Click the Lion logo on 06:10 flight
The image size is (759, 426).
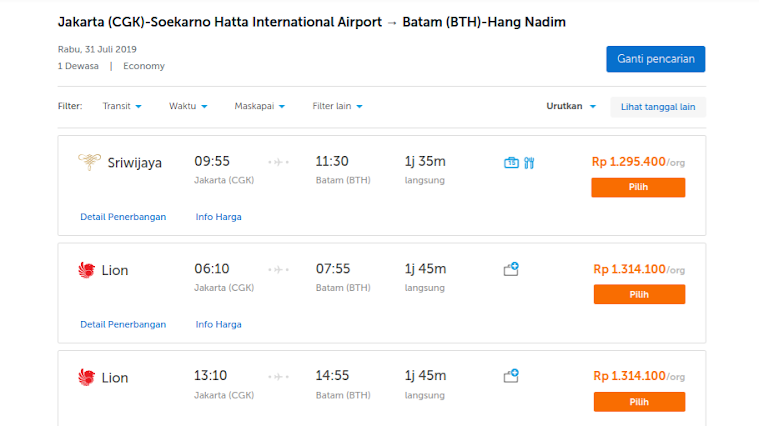(87, 270)
